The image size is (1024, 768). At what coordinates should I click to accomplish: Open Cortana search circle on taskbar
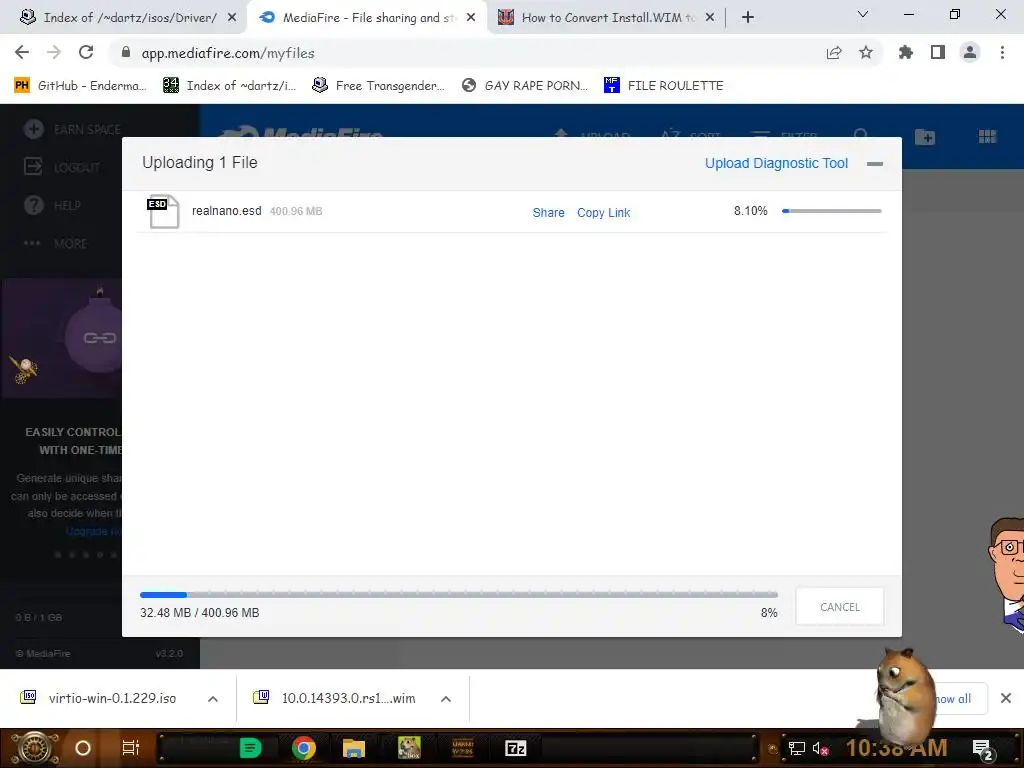click(x=83, y=748)
